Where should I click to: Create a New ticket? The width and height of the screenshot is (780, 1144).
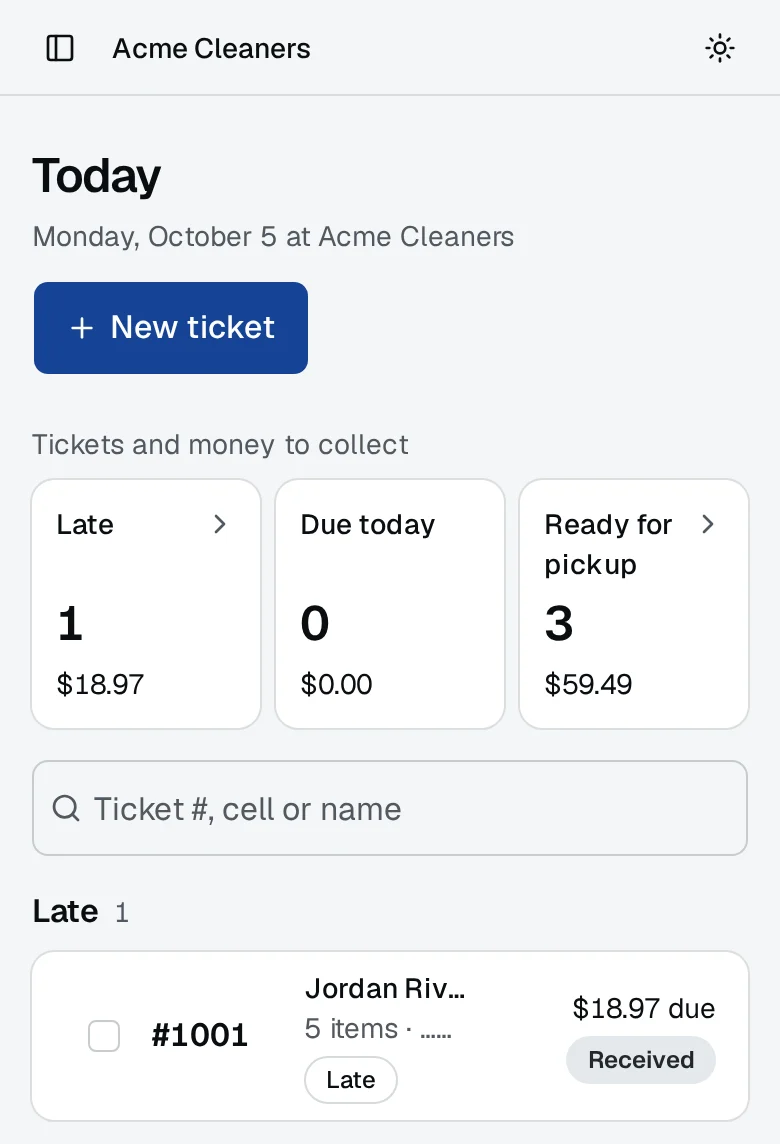[x=171, y=328]
